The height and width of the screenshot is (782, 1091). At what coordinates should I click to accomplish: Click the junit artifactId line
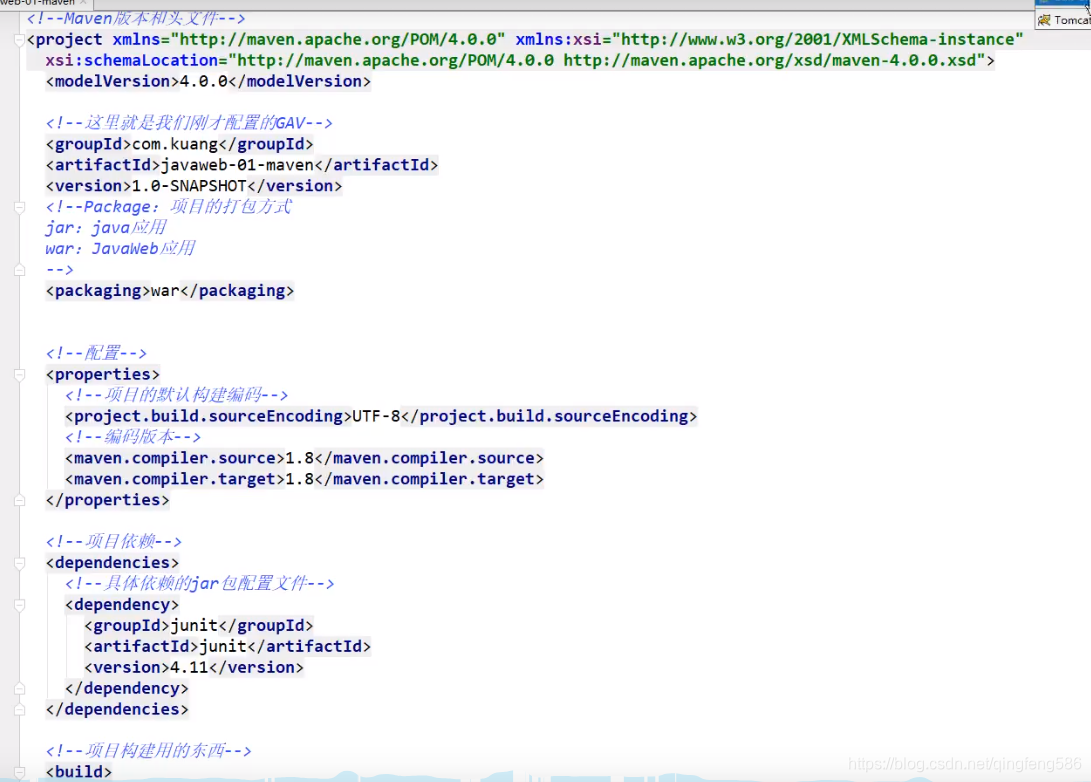click(x=228, y=646)
